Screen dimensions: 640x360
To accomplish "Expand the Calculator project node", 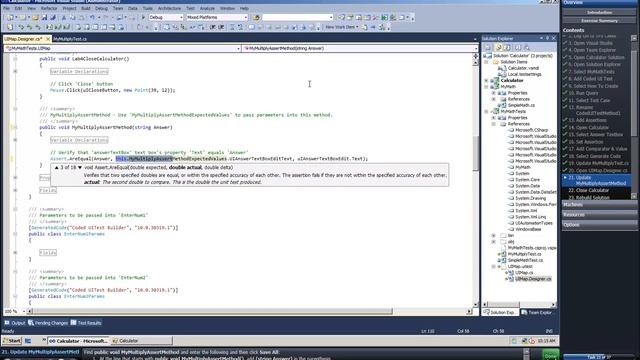I will 487,80.
